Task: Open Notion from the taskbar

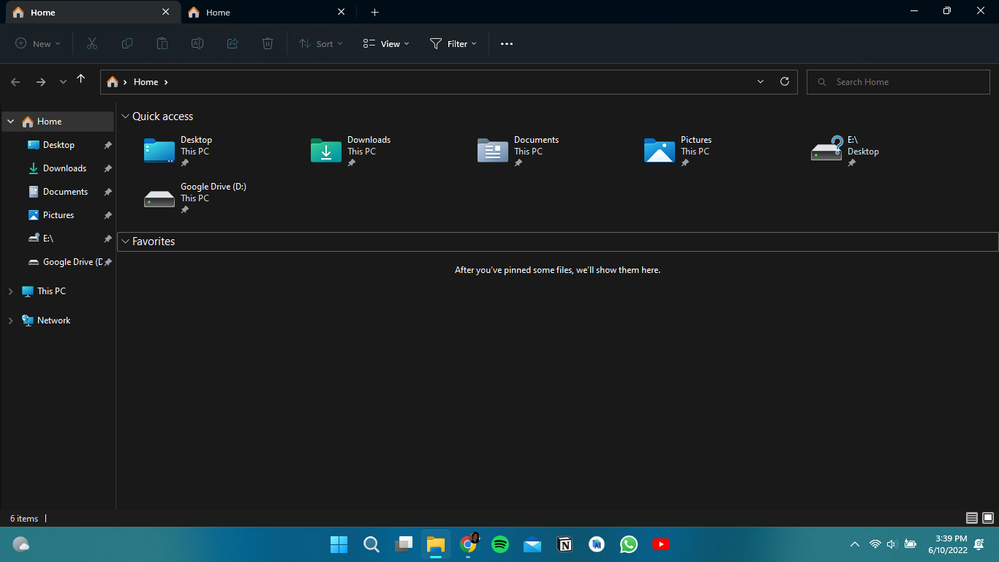Action: [564, 544]
